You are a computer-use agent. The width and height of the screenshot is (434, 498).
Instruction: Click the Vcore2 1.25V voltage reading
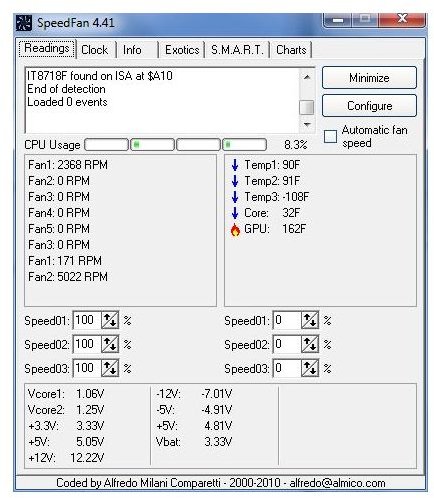coord(66,410)
